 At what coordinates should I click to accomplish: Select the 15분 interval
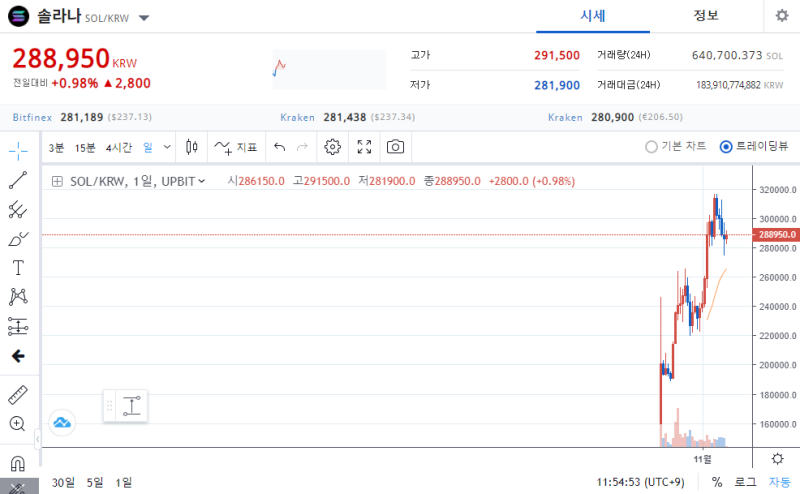point(85,147)
